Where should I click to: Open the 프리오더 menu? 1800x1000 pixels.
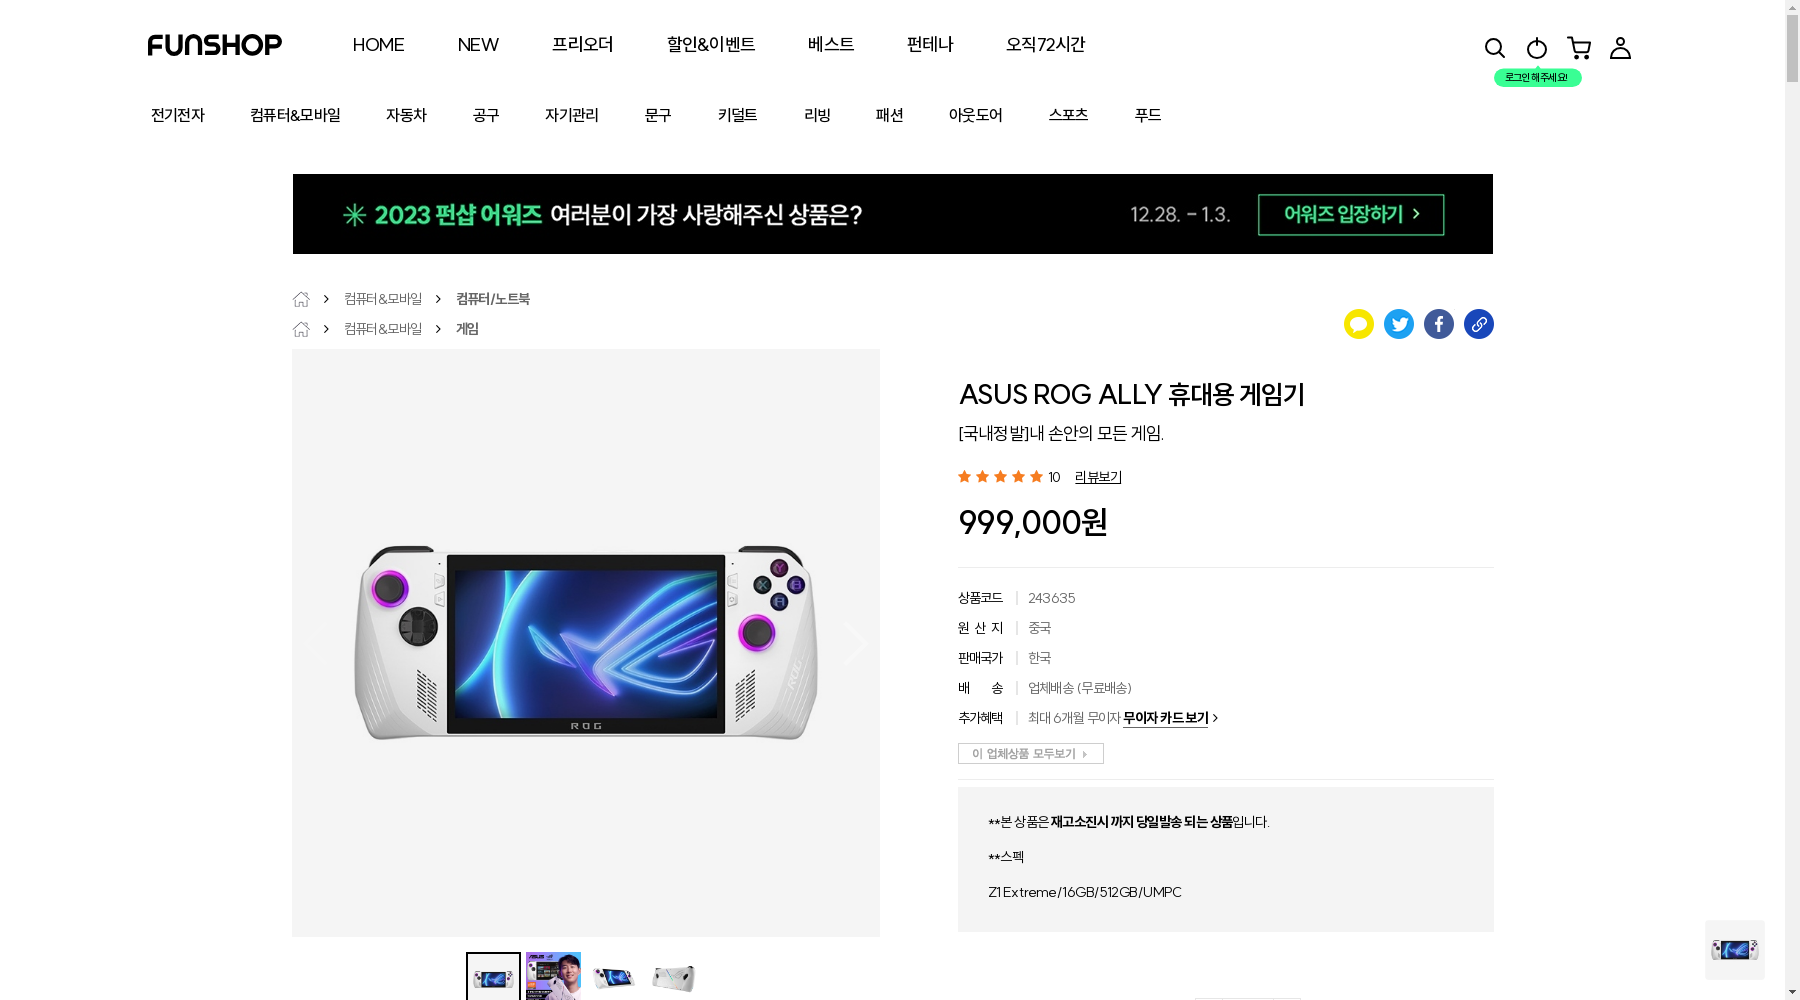tap(582, 44)
